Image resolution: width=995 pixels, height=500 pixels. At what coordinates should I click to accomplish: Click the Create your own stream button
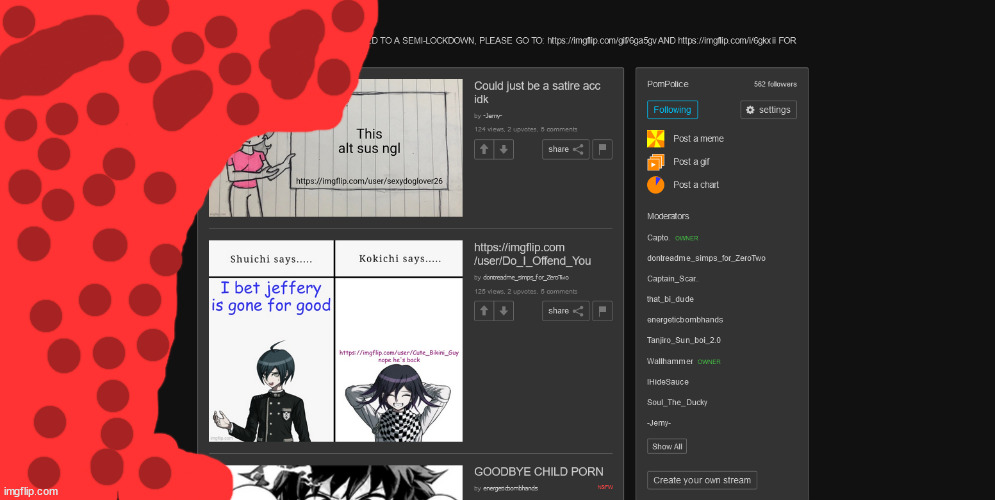click(x=702, y=480)
